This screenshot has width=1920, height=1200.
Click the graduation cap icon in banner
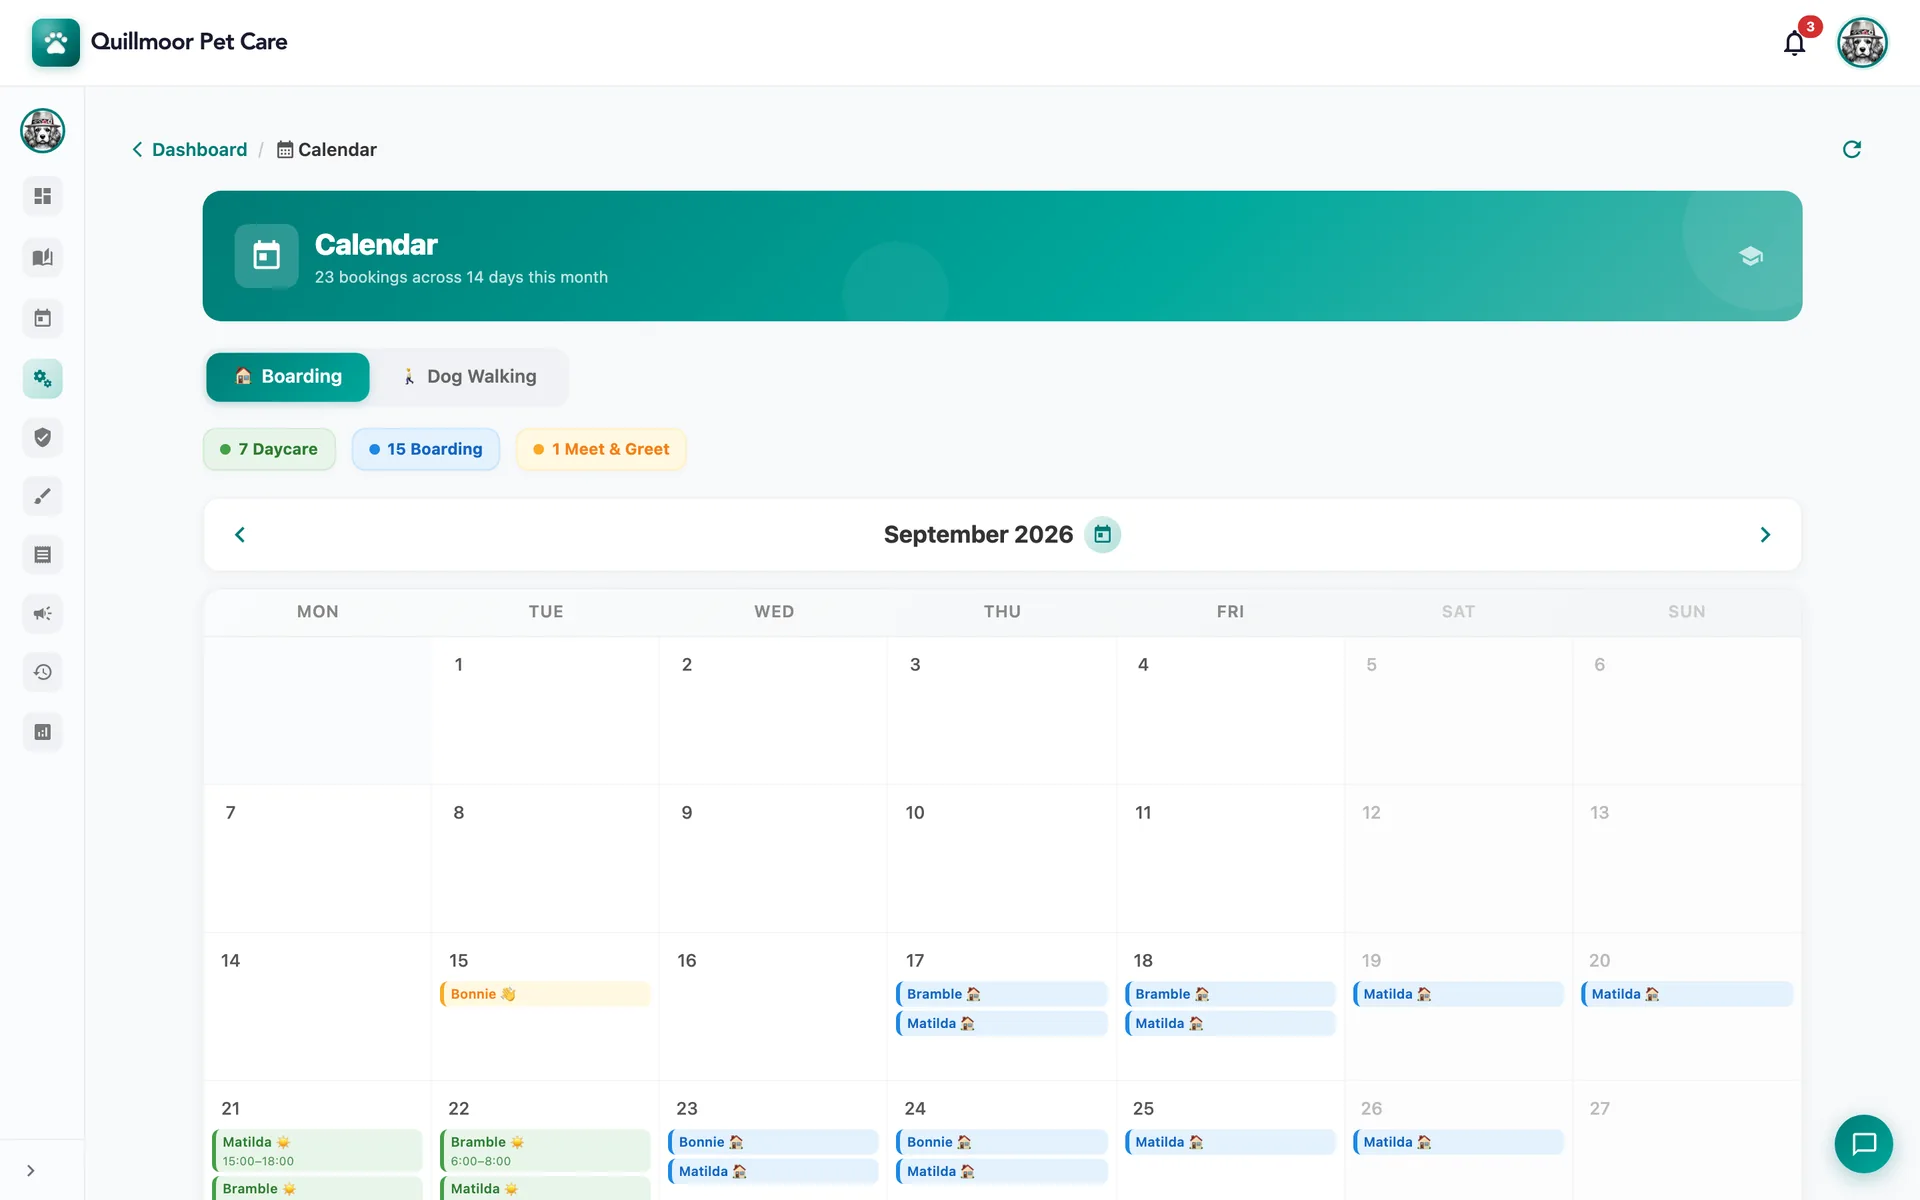[x=1750, y=256]
